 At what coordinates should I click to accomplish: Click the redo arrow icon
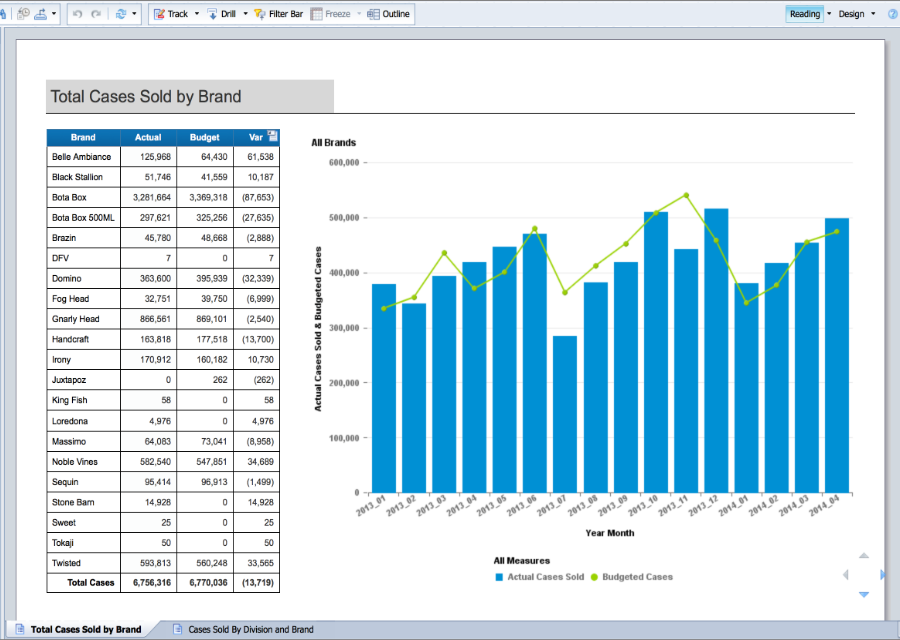96,14
